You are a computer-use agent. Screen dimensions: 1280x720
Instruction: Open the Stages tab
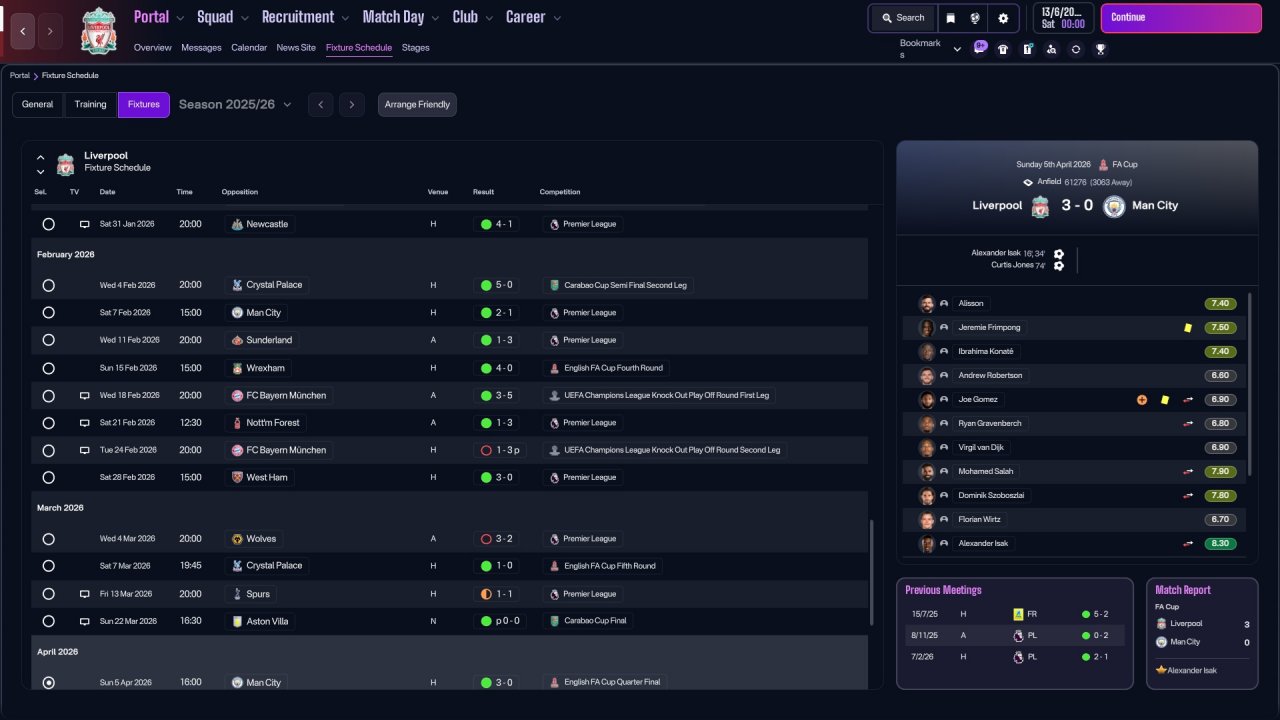point(416,48)
